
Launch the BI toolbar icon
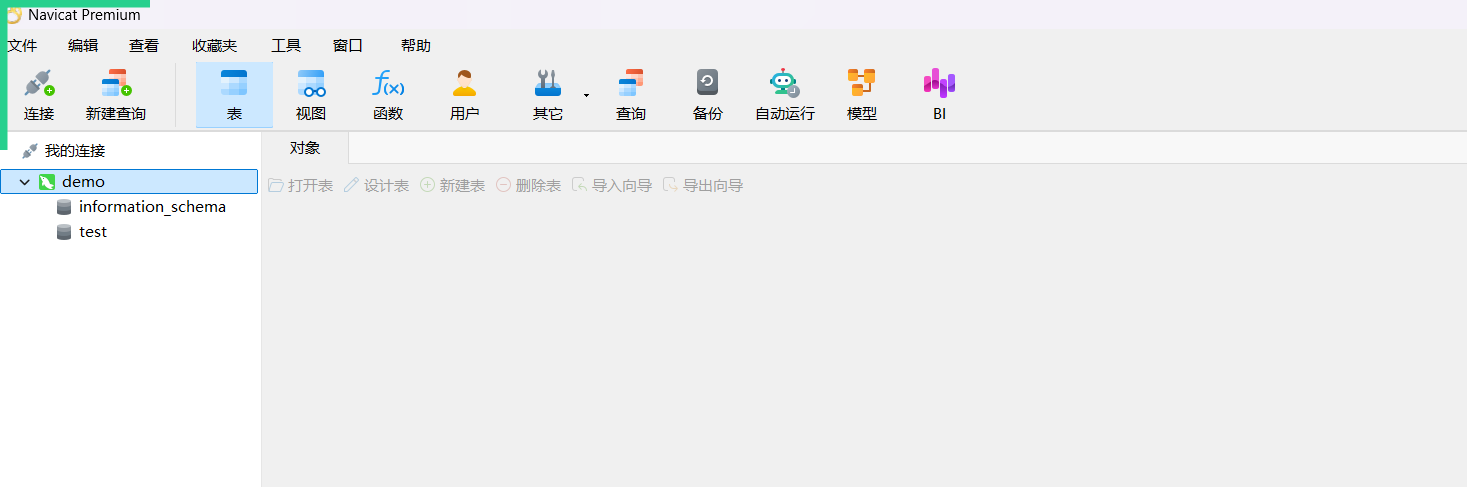[939, 84]
